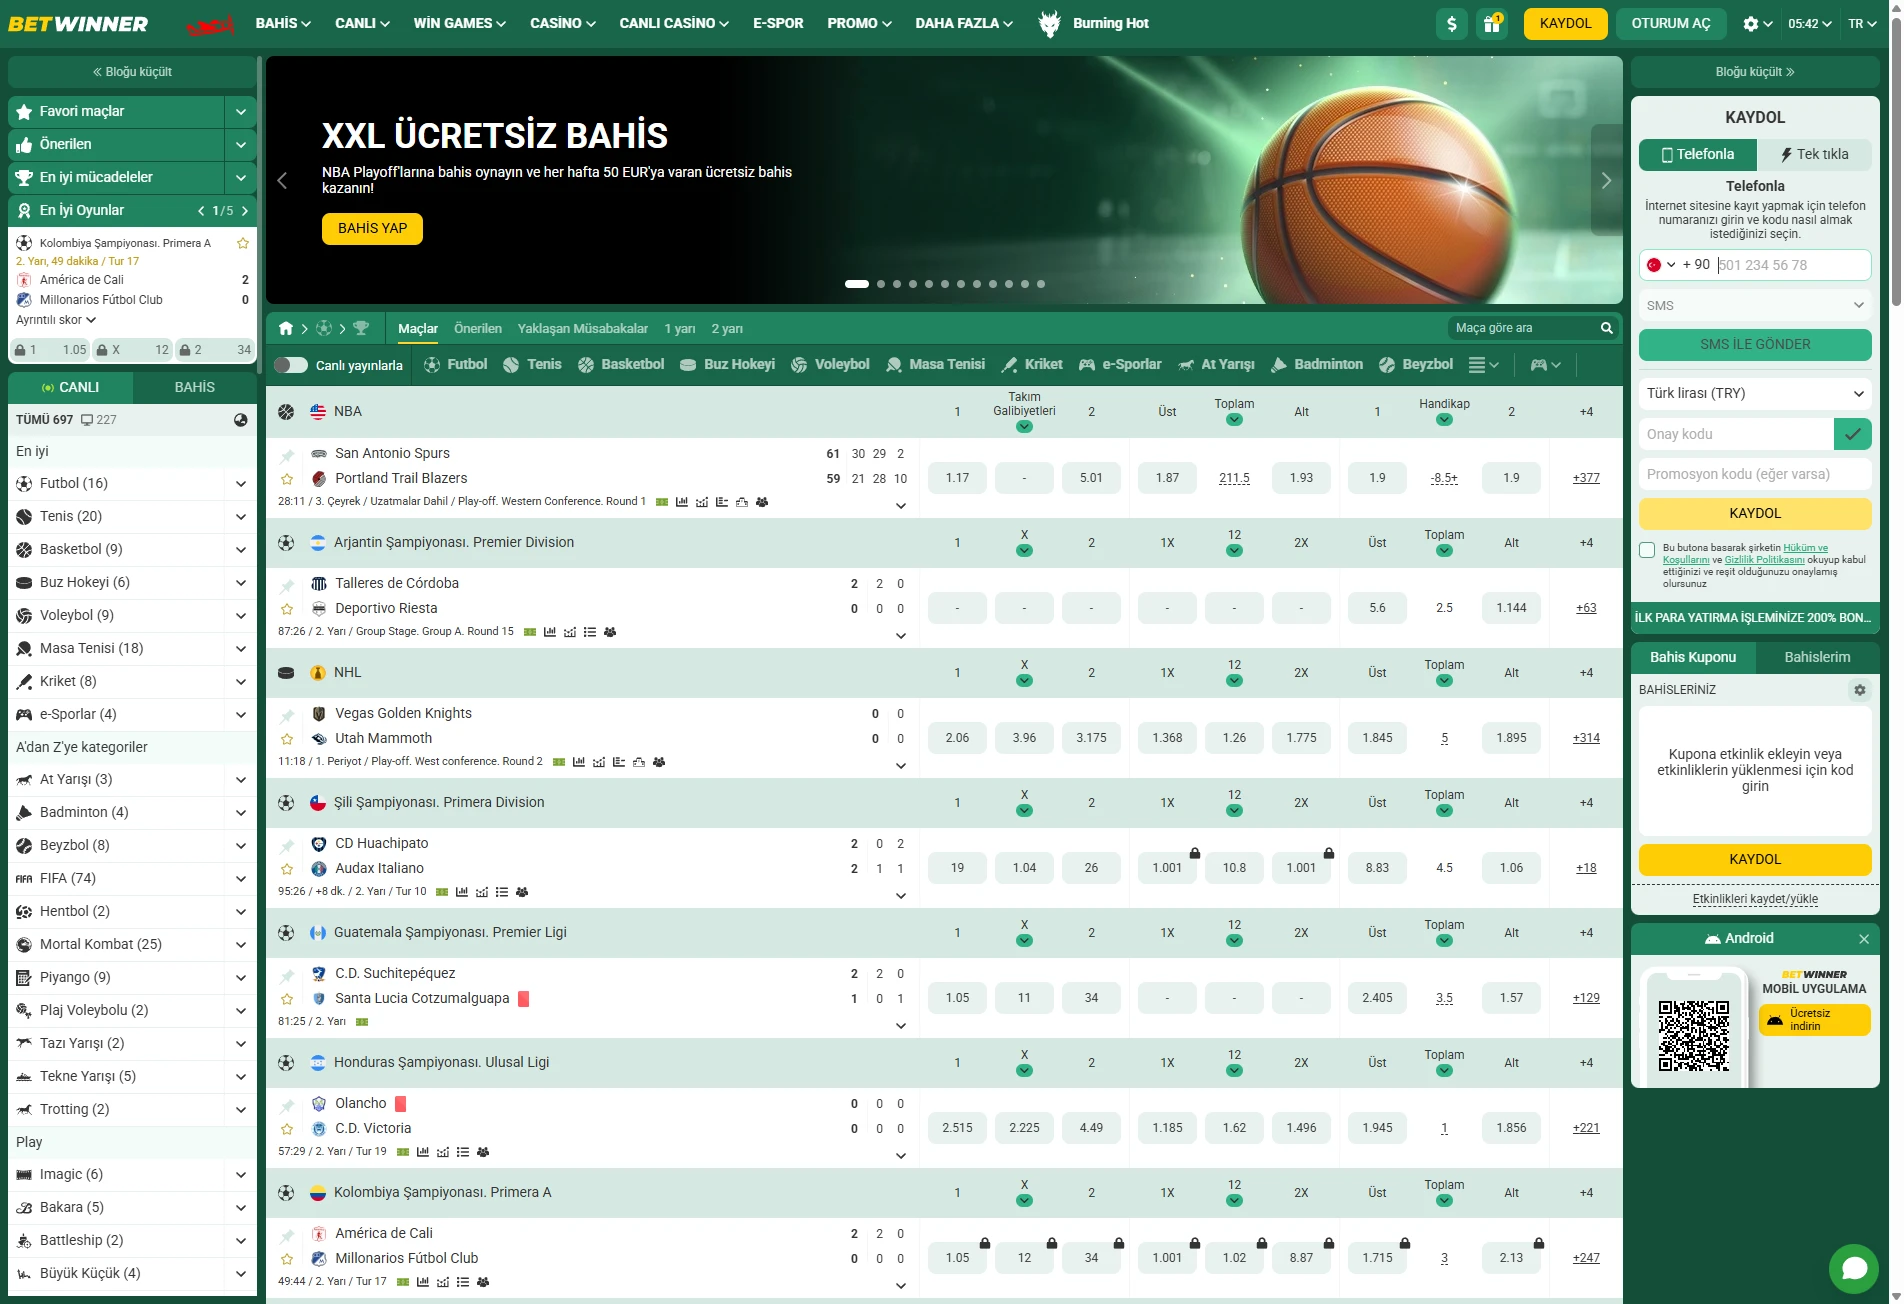The width and height of the screenshot is (1904, 1304).
Task: Open the TR language dropdown
Action: (x=1862, y=23)
